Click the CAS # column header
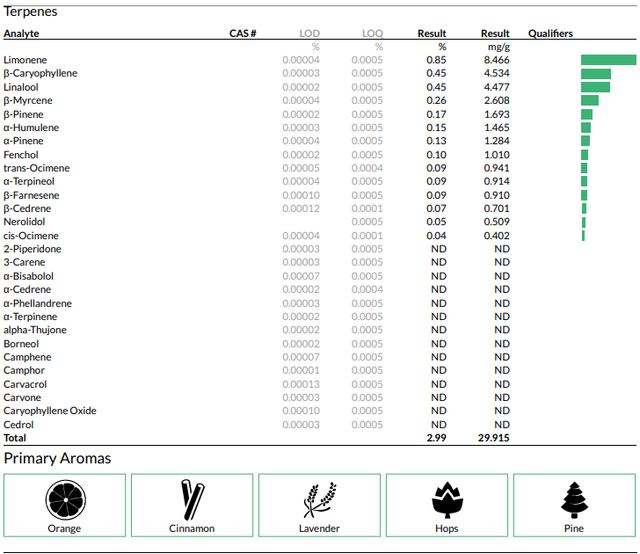The height and width of the screenshot is (554, 640). click(242, 33)
